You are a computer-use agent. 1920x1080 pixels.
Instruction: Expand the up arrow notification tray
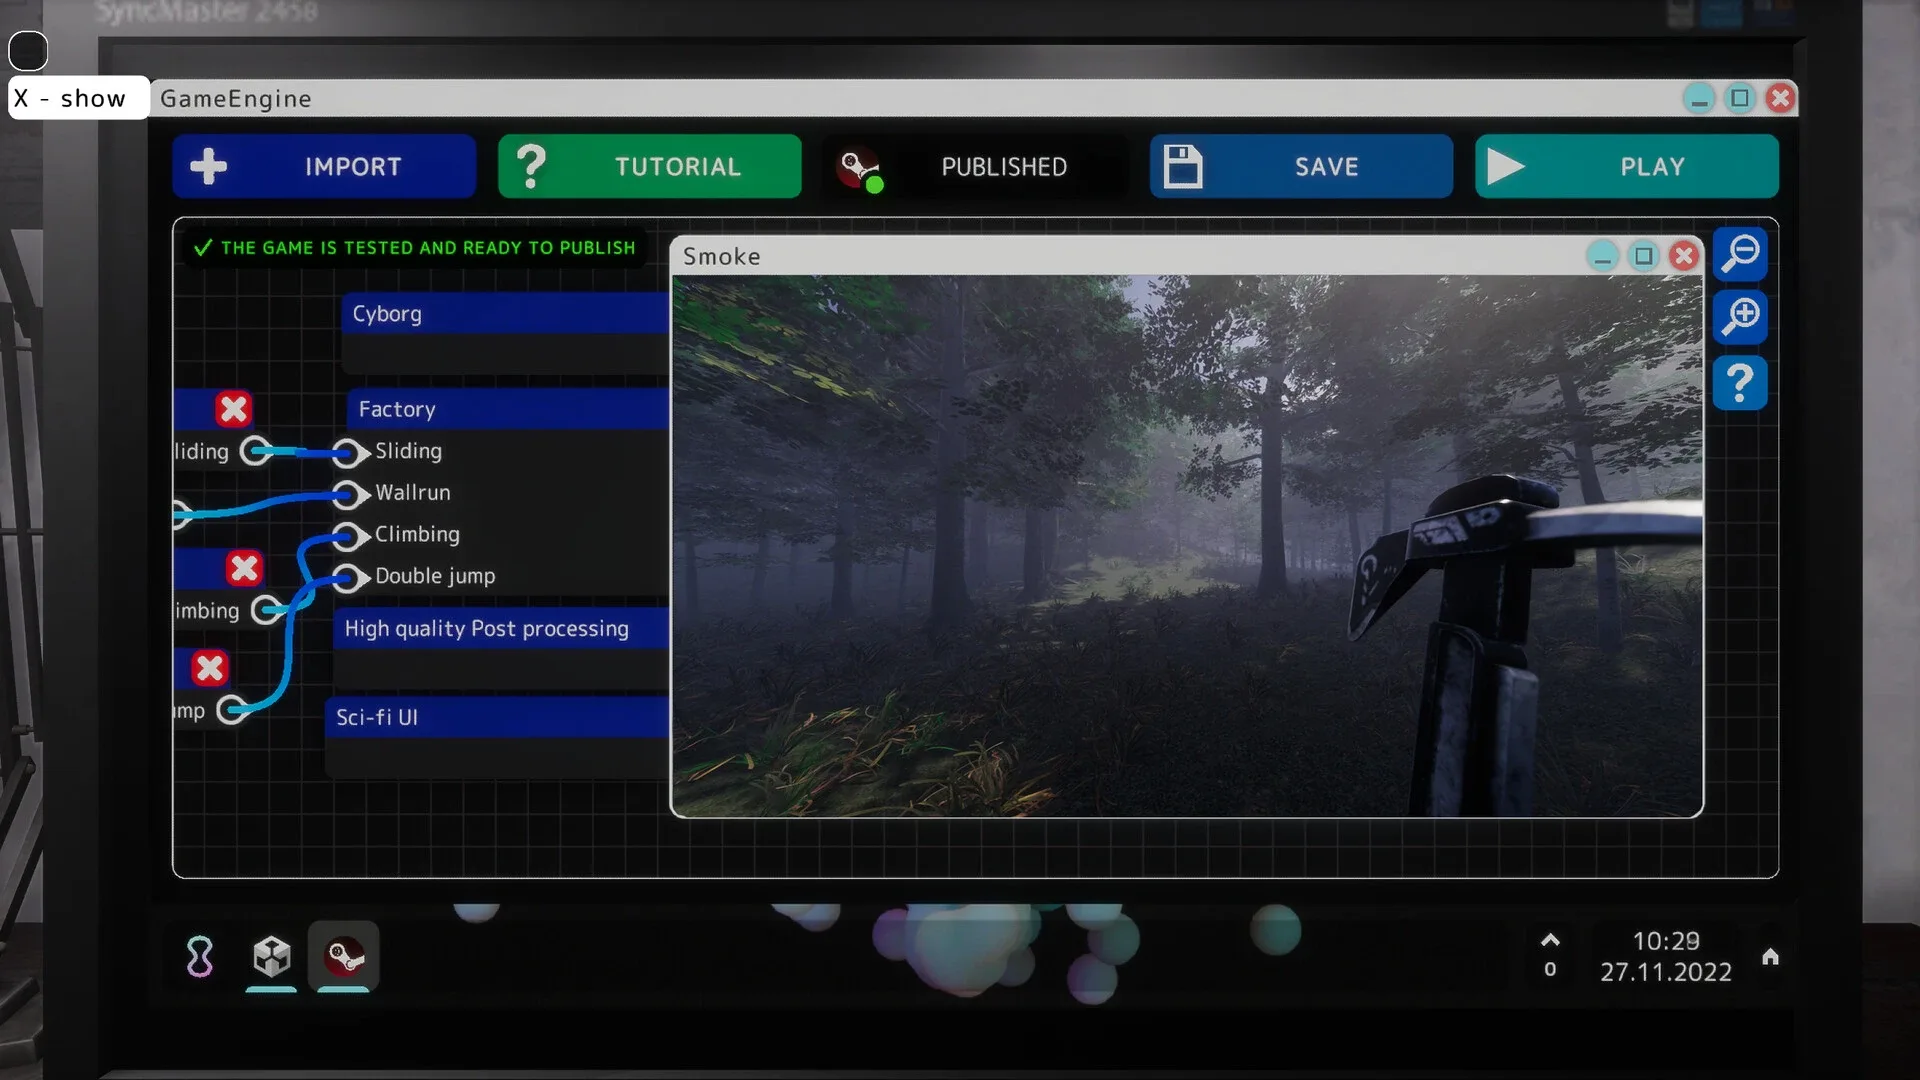pos(1550,940)
